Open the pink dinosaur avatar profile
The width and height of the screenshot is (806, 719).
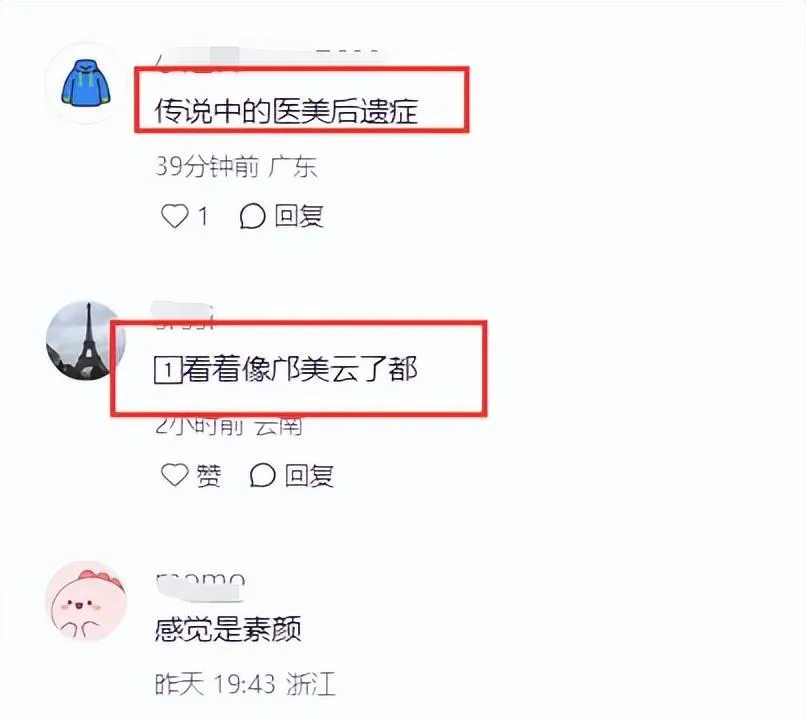point(86,601)
